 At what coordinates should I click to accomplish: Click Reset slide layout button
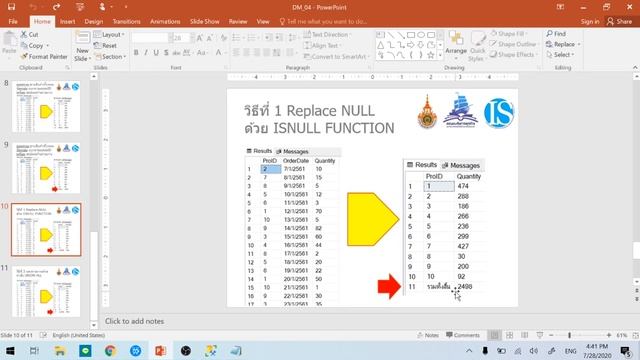coord(106,46)
